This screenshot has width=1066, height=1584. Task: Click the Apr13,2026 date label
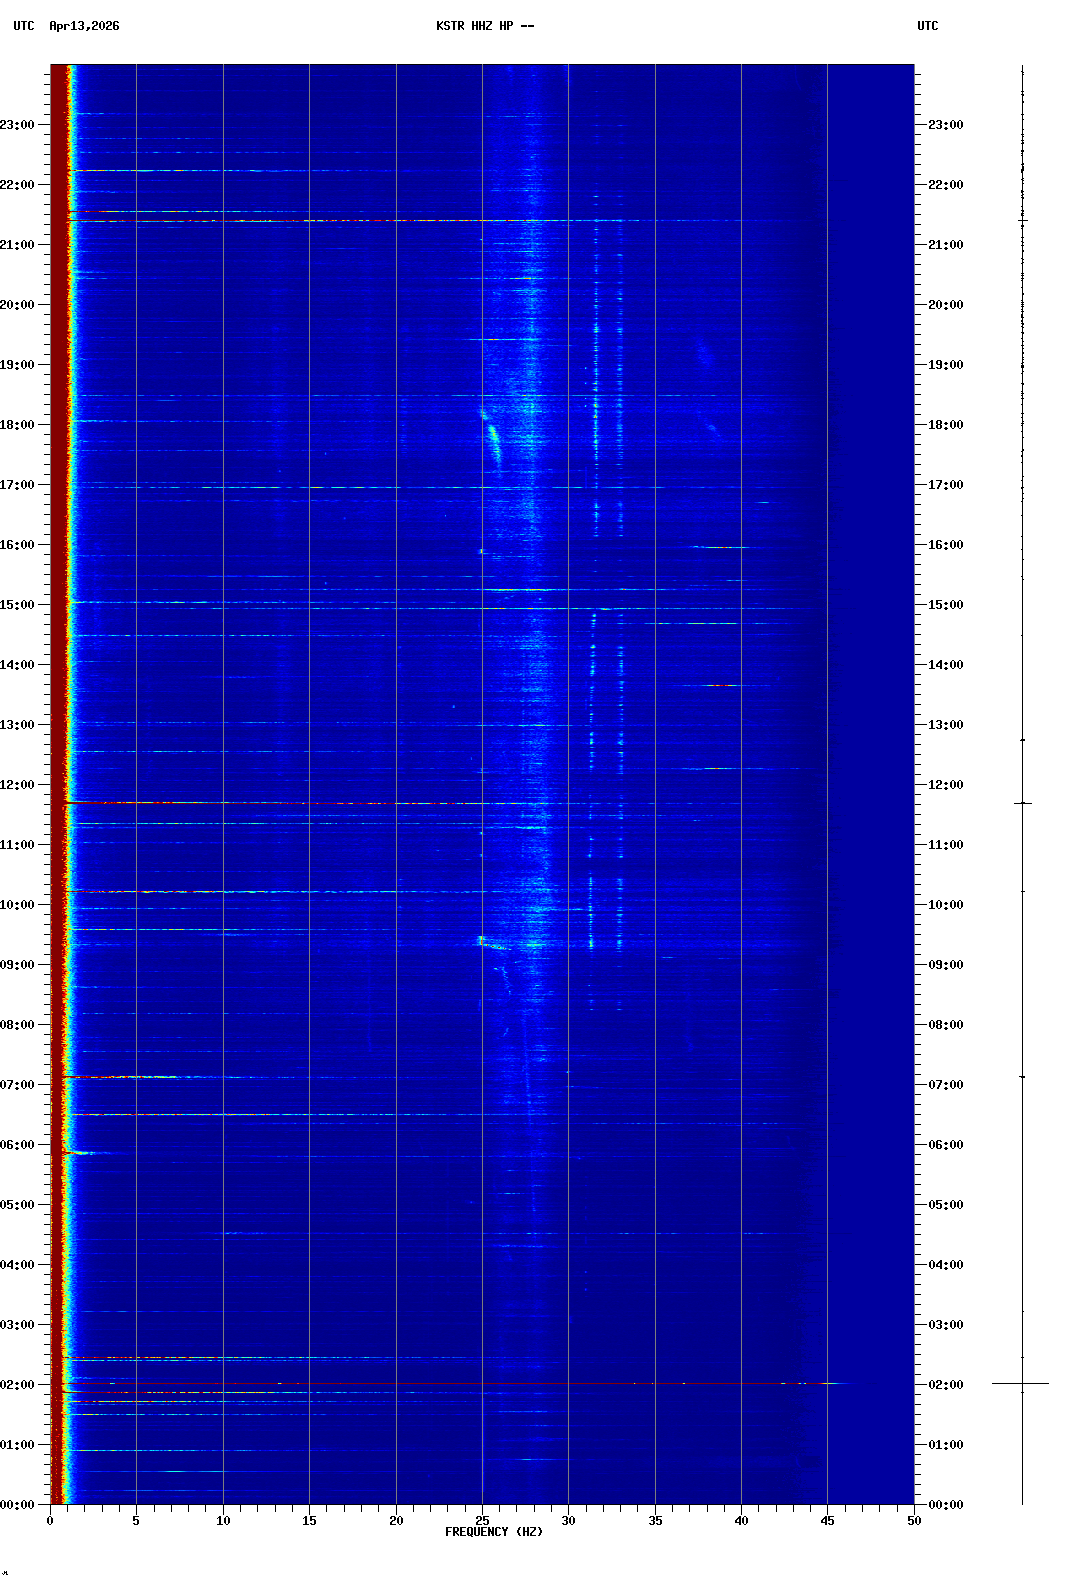[x=84, y=26]
